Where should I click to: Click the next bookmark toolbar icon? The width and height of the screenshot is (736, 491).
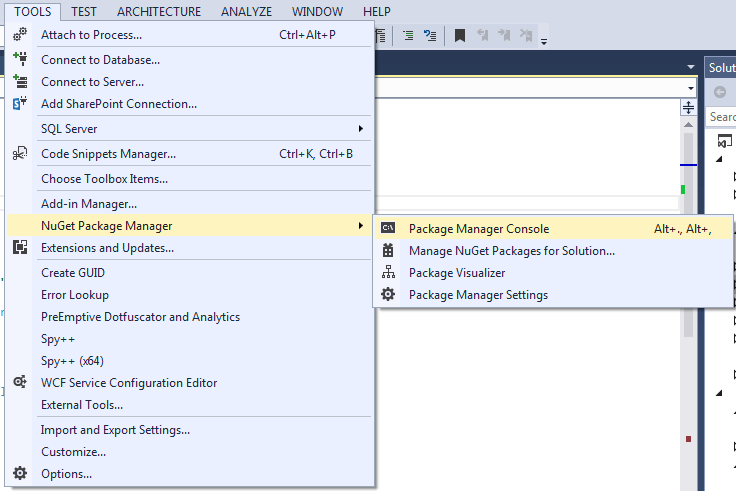tap(504, 35)
